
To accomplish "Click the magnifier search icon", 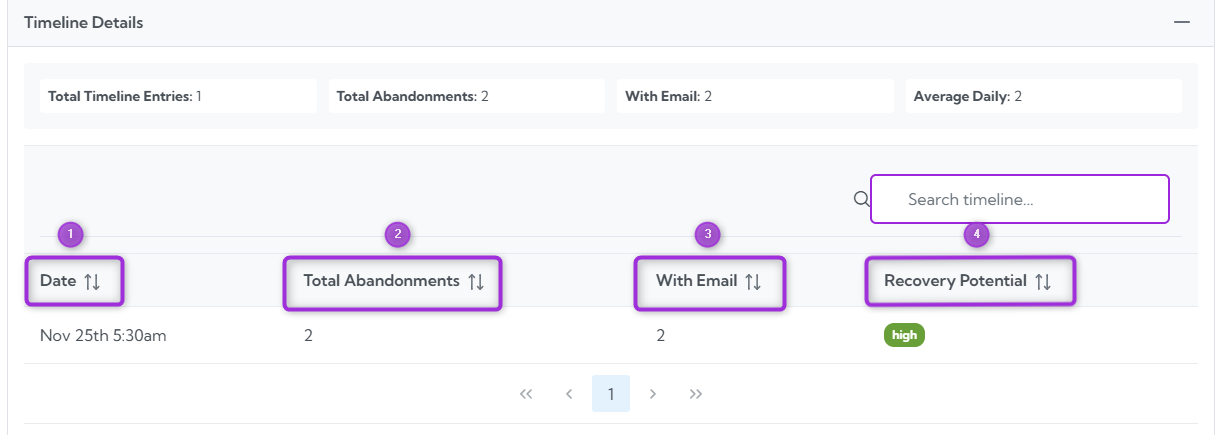I will tap(861, 199).
